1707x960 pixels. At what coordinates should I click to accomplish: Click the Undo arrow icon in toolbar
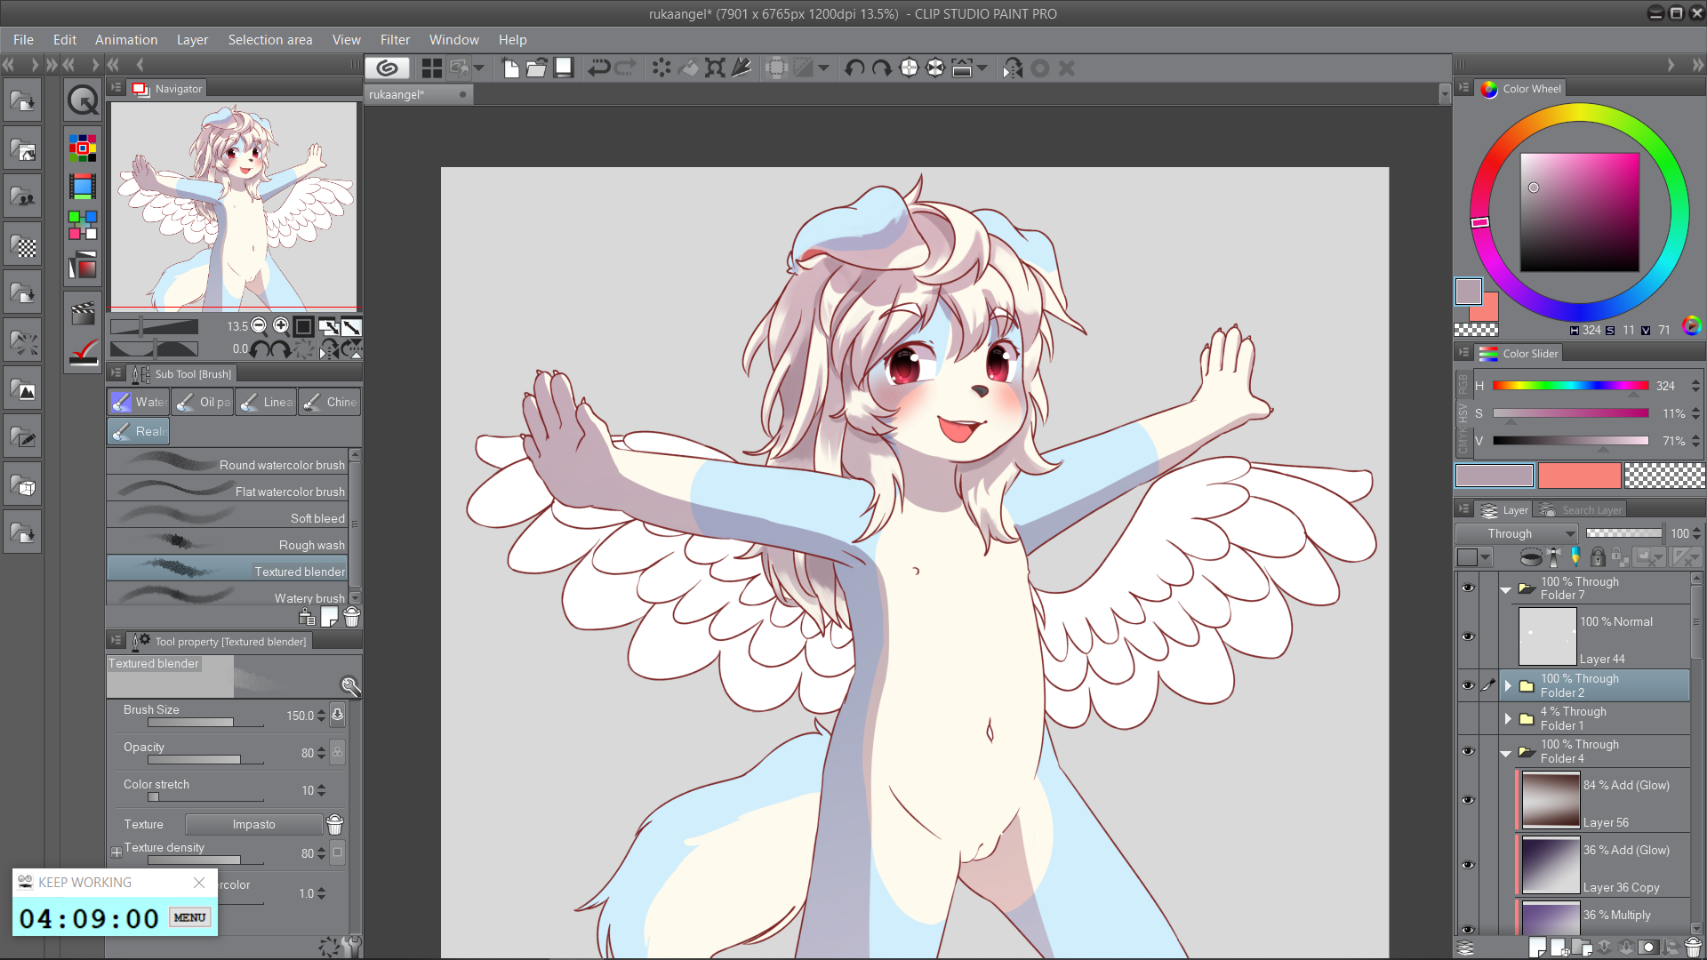coord(599,68)
